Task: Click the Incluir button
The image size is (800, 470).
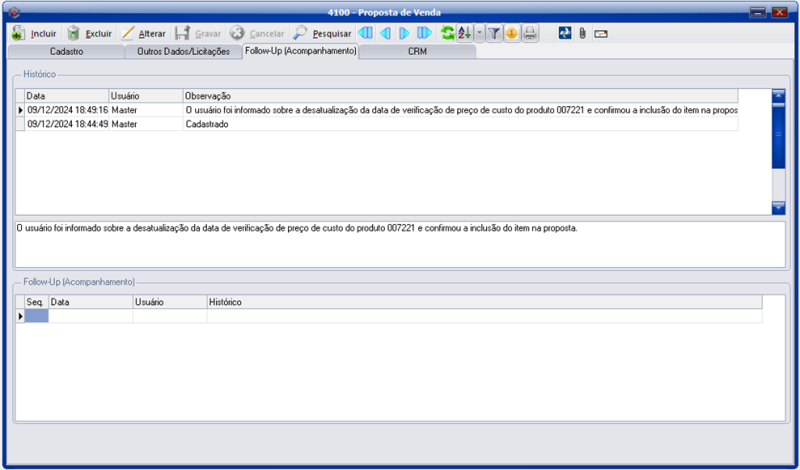Action: tap(35, 33)
